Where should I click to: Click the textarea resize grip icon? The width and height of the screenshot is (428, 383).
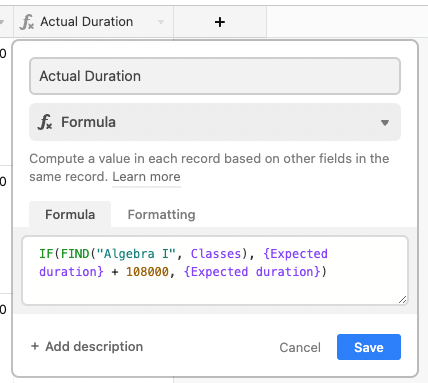[402, 299]
